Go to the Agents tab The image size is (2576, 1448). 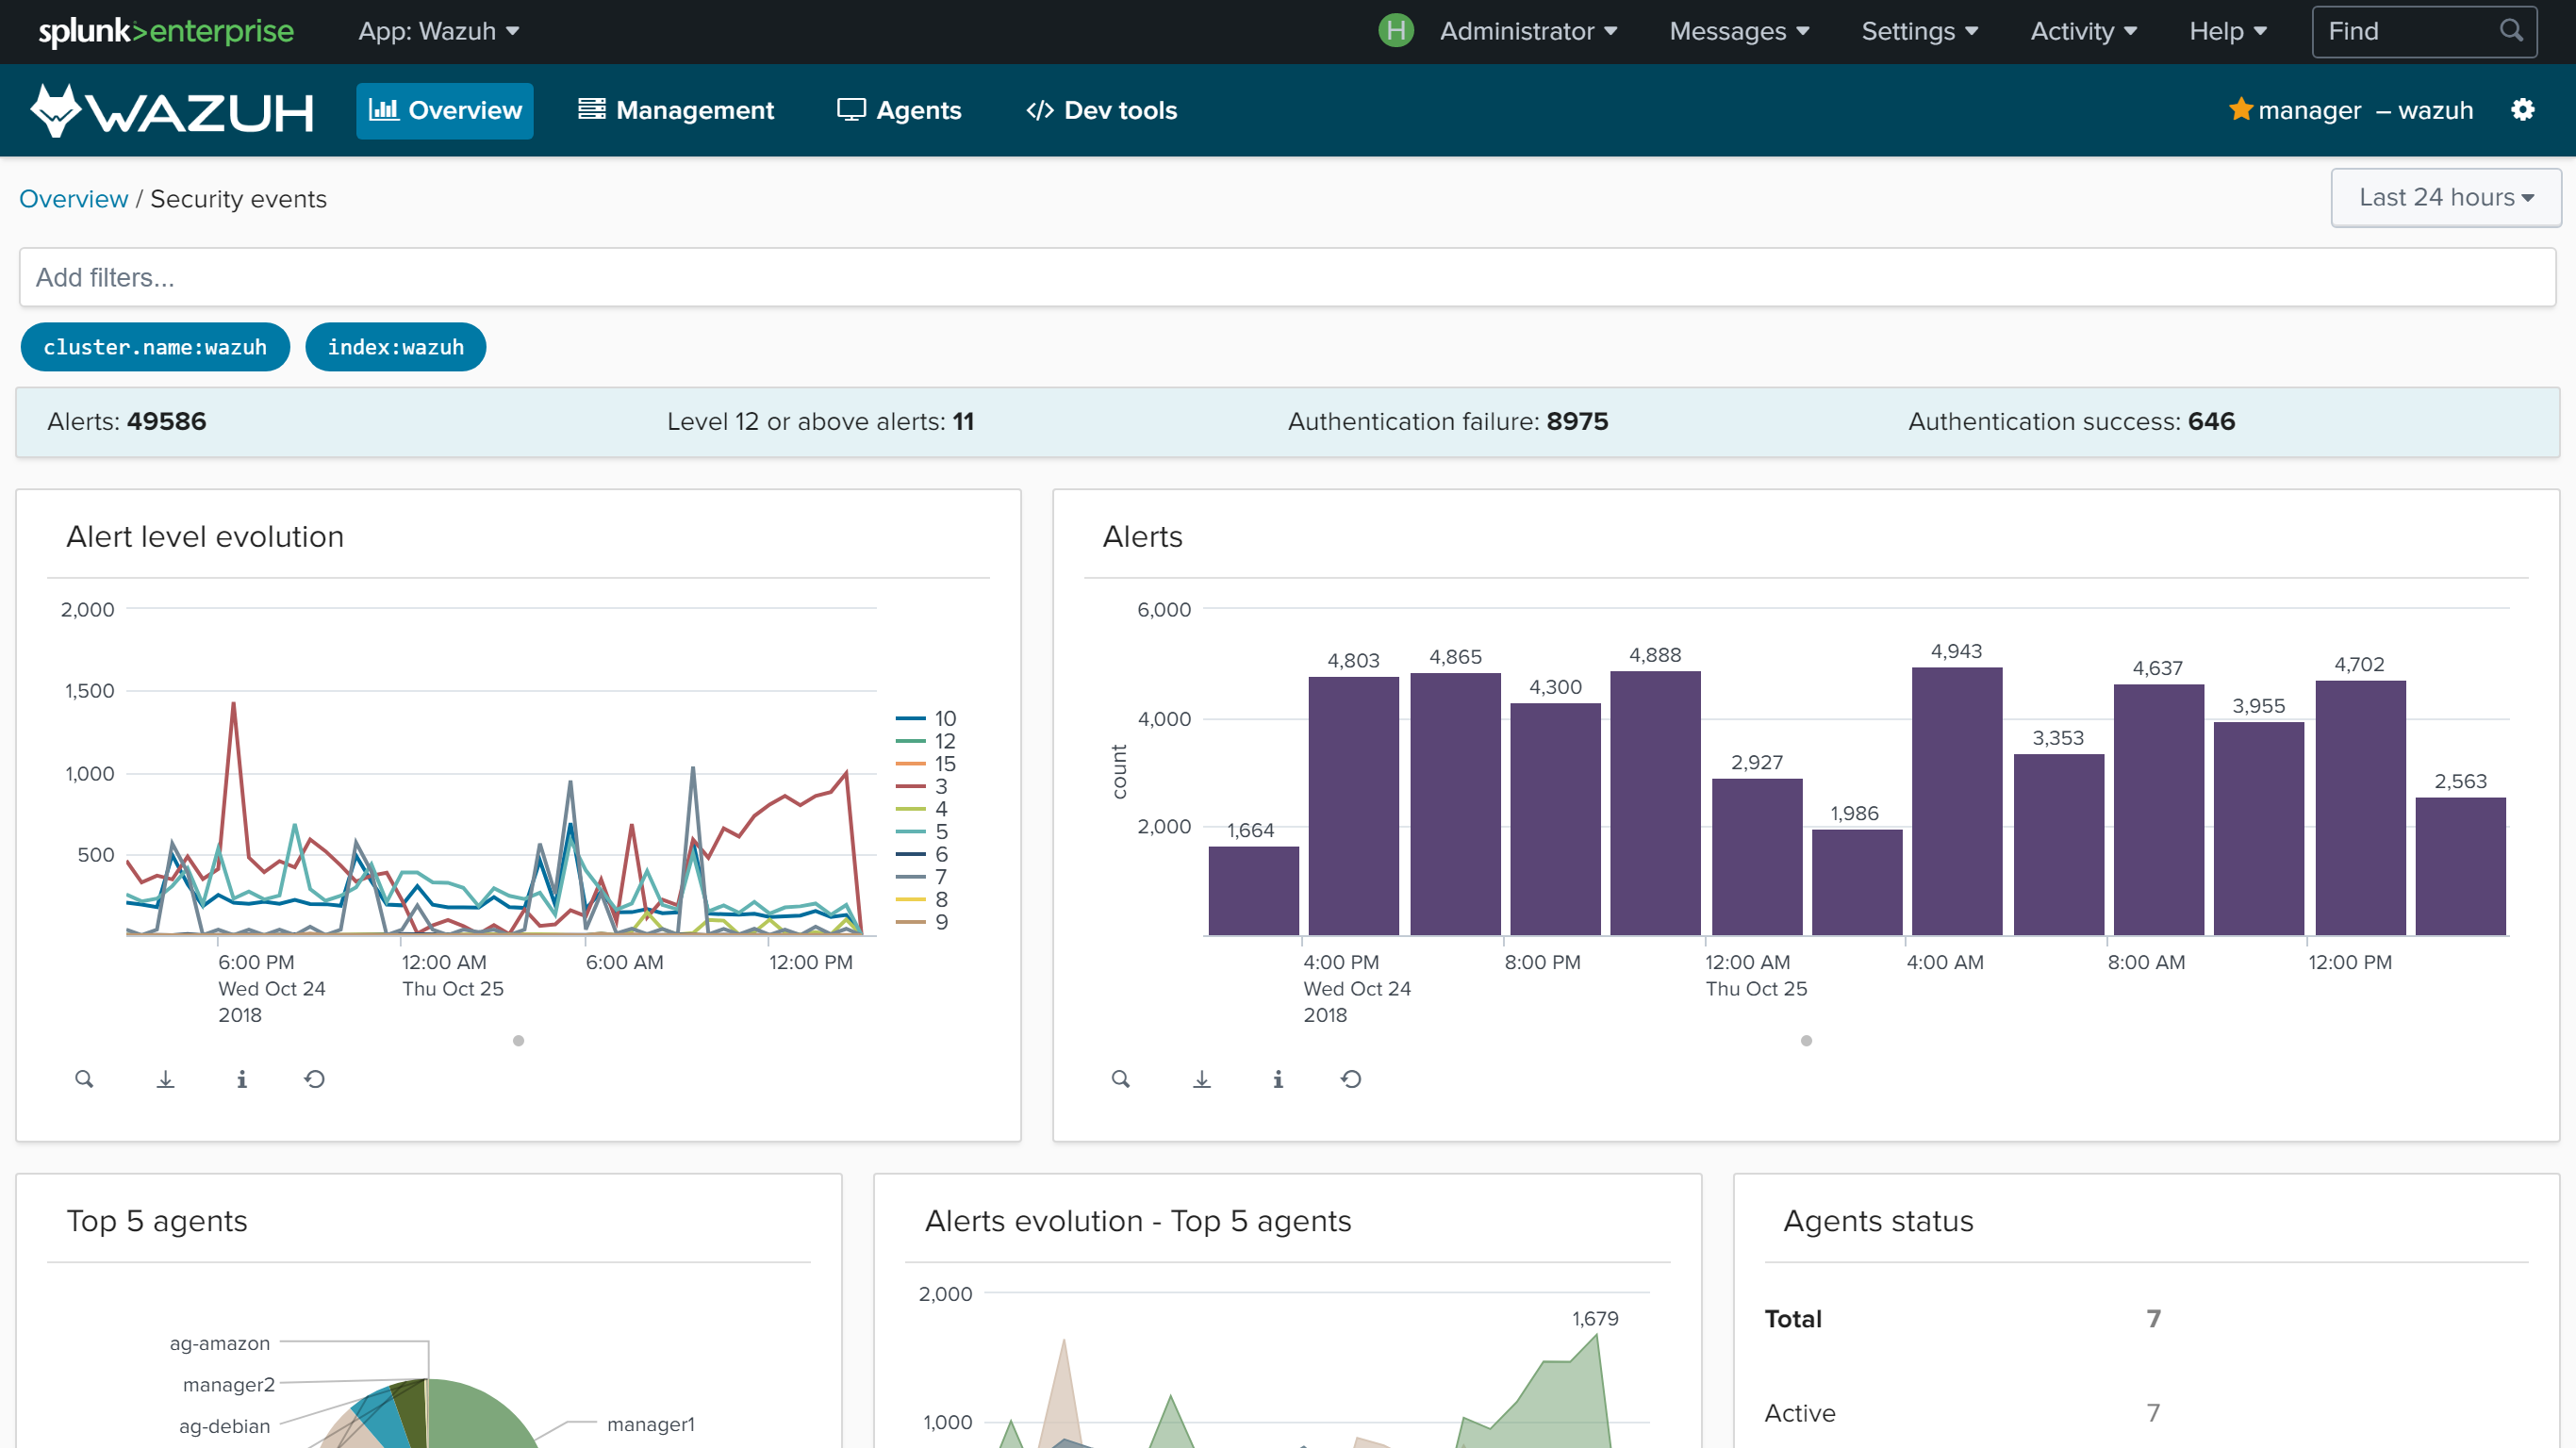click(899, 110)
